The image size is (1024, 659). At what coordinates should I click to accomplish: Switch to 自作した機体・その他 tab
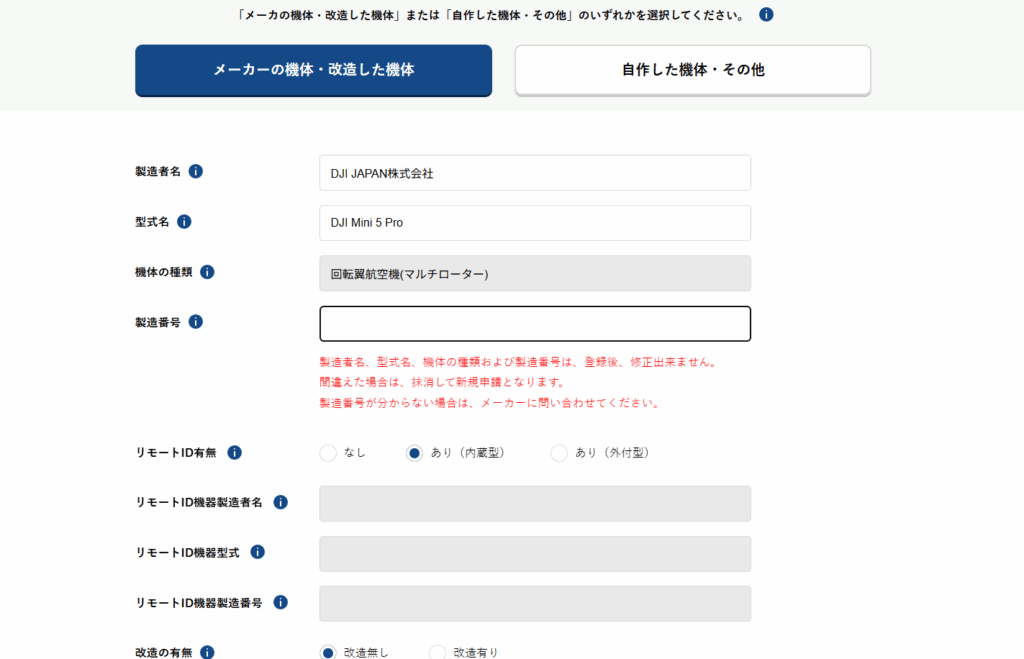[692, 70]
